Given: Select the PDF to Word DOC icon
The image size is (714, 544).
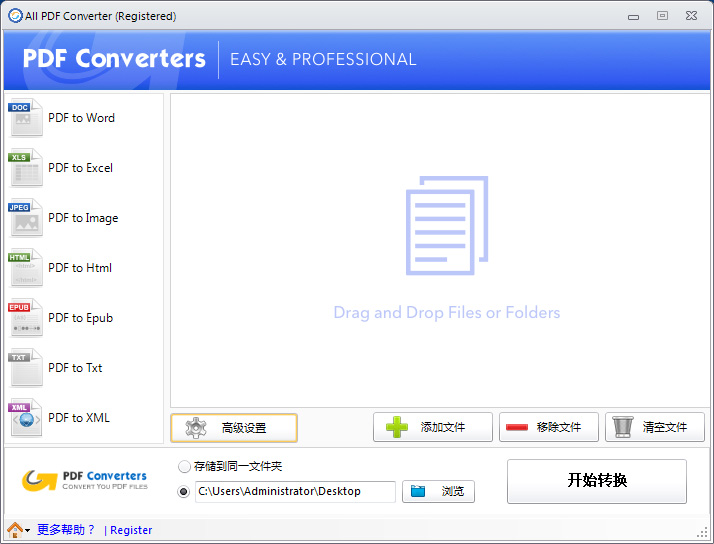Looking at the screenshot, I should (x=26, y=117).
